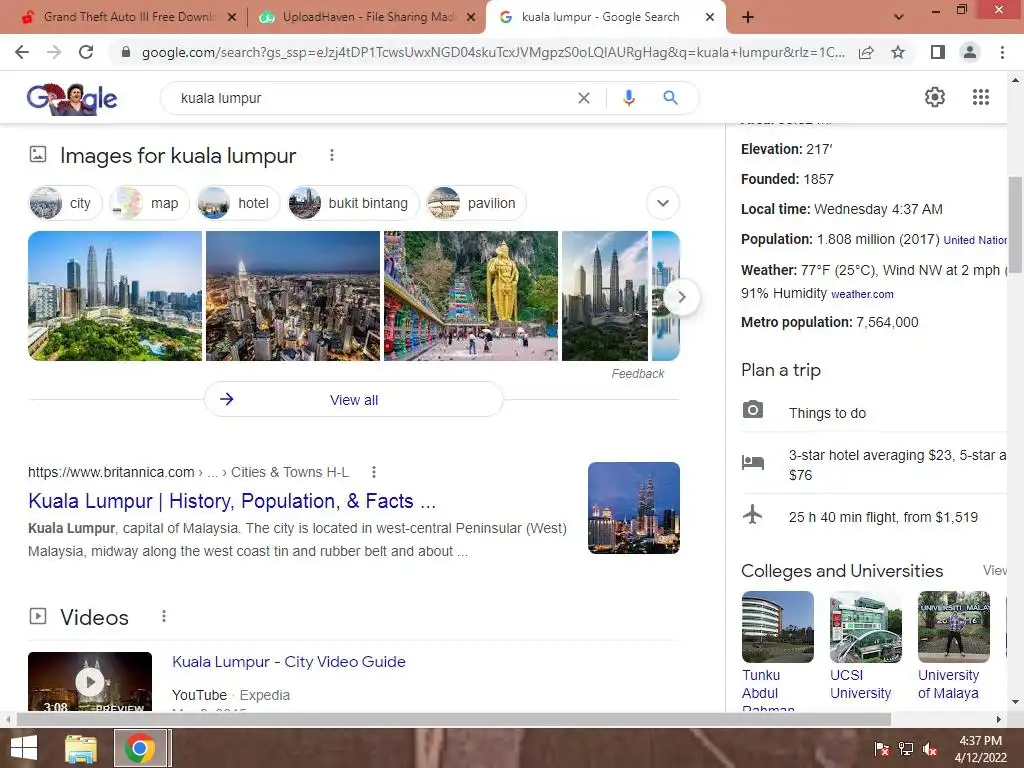The image size is (1024, 768).
Task: Filter images by map chip
Action: point(149,203)
